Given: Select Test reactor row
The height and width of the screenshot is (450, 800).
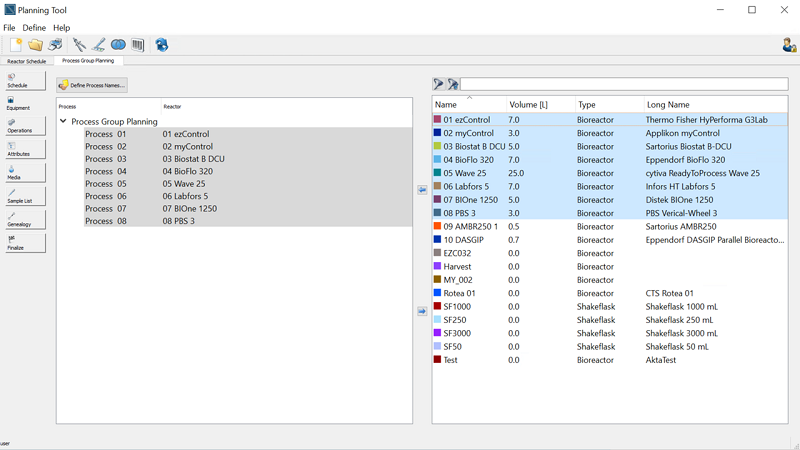Looking at the screenshot, I should tap(610, 360).
